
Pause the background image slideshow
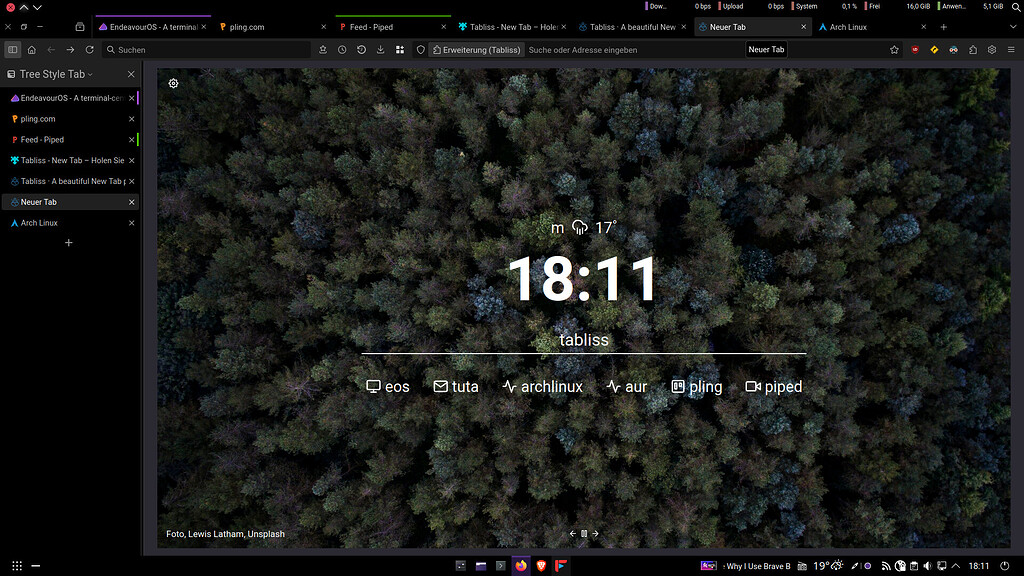click(583, 533)
